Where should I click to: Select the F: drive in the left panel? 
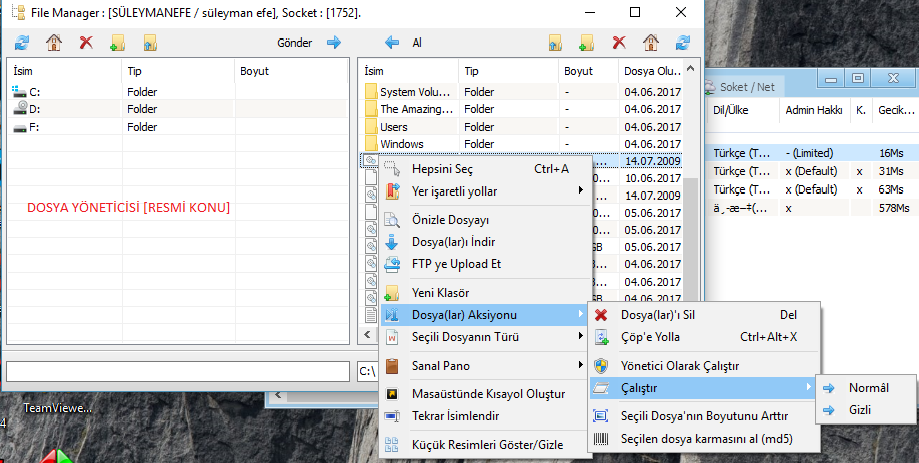pyautogui.click(x=177, y=127)
